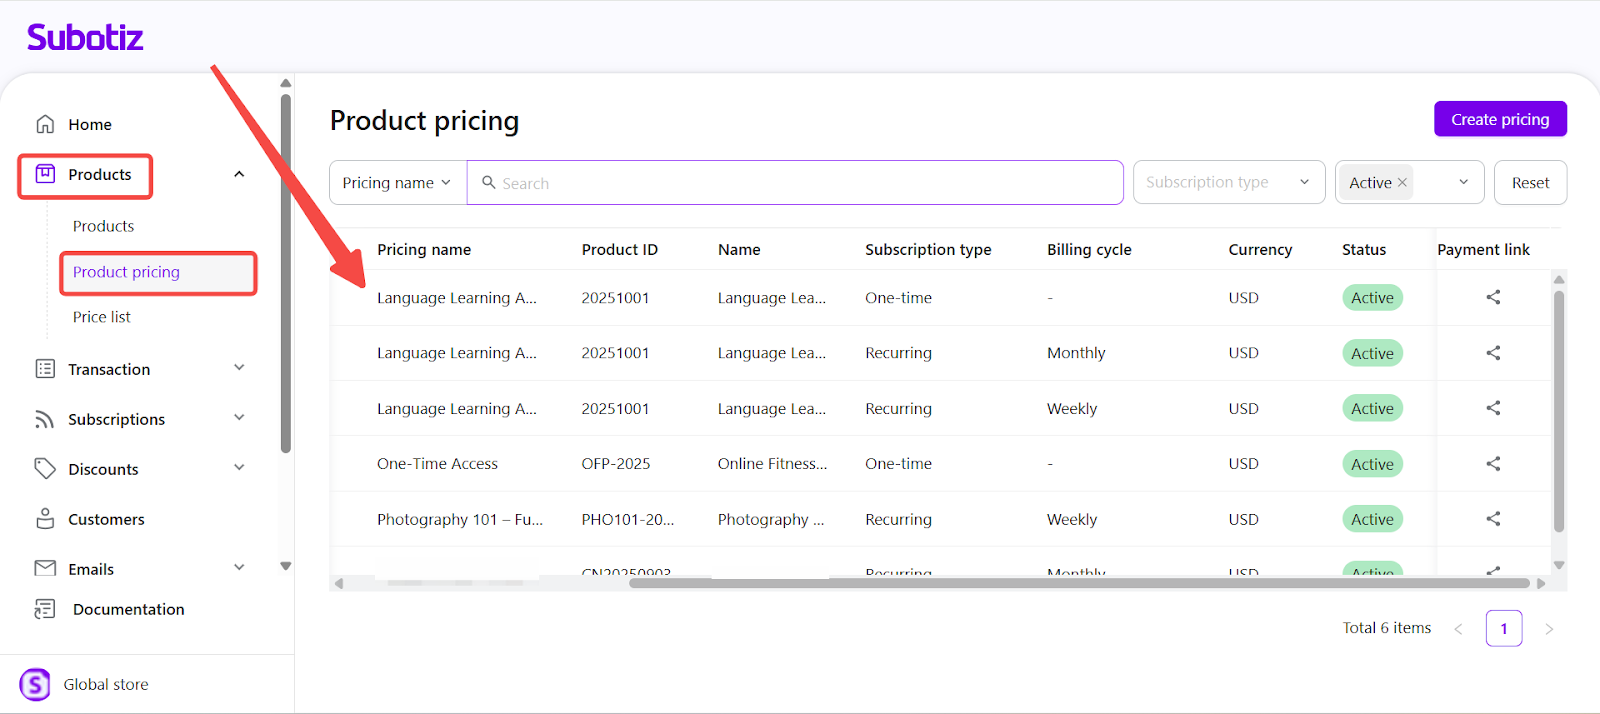Expand the Discounts sidebar section
The height and width of the screenshot is (714, 1600).
(x=239, y=468)
